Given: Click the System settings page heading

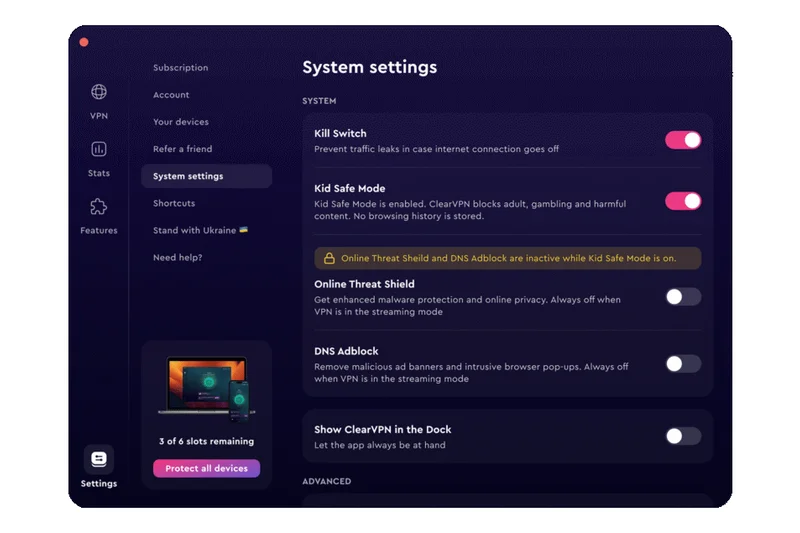Looking at the screenshot, I should [x=369, y=67].
